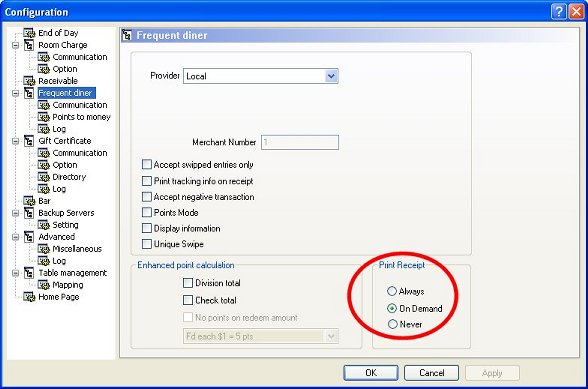Check Print tracking info on receipt

point(147,181)
